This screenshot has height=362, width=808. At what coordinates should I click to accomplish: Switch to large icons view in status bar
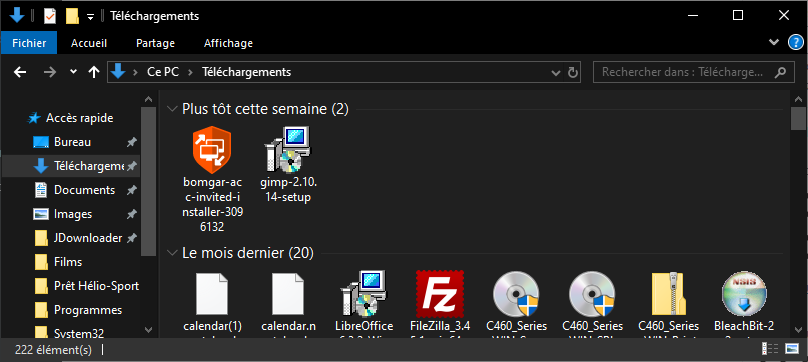coord(792,349)
